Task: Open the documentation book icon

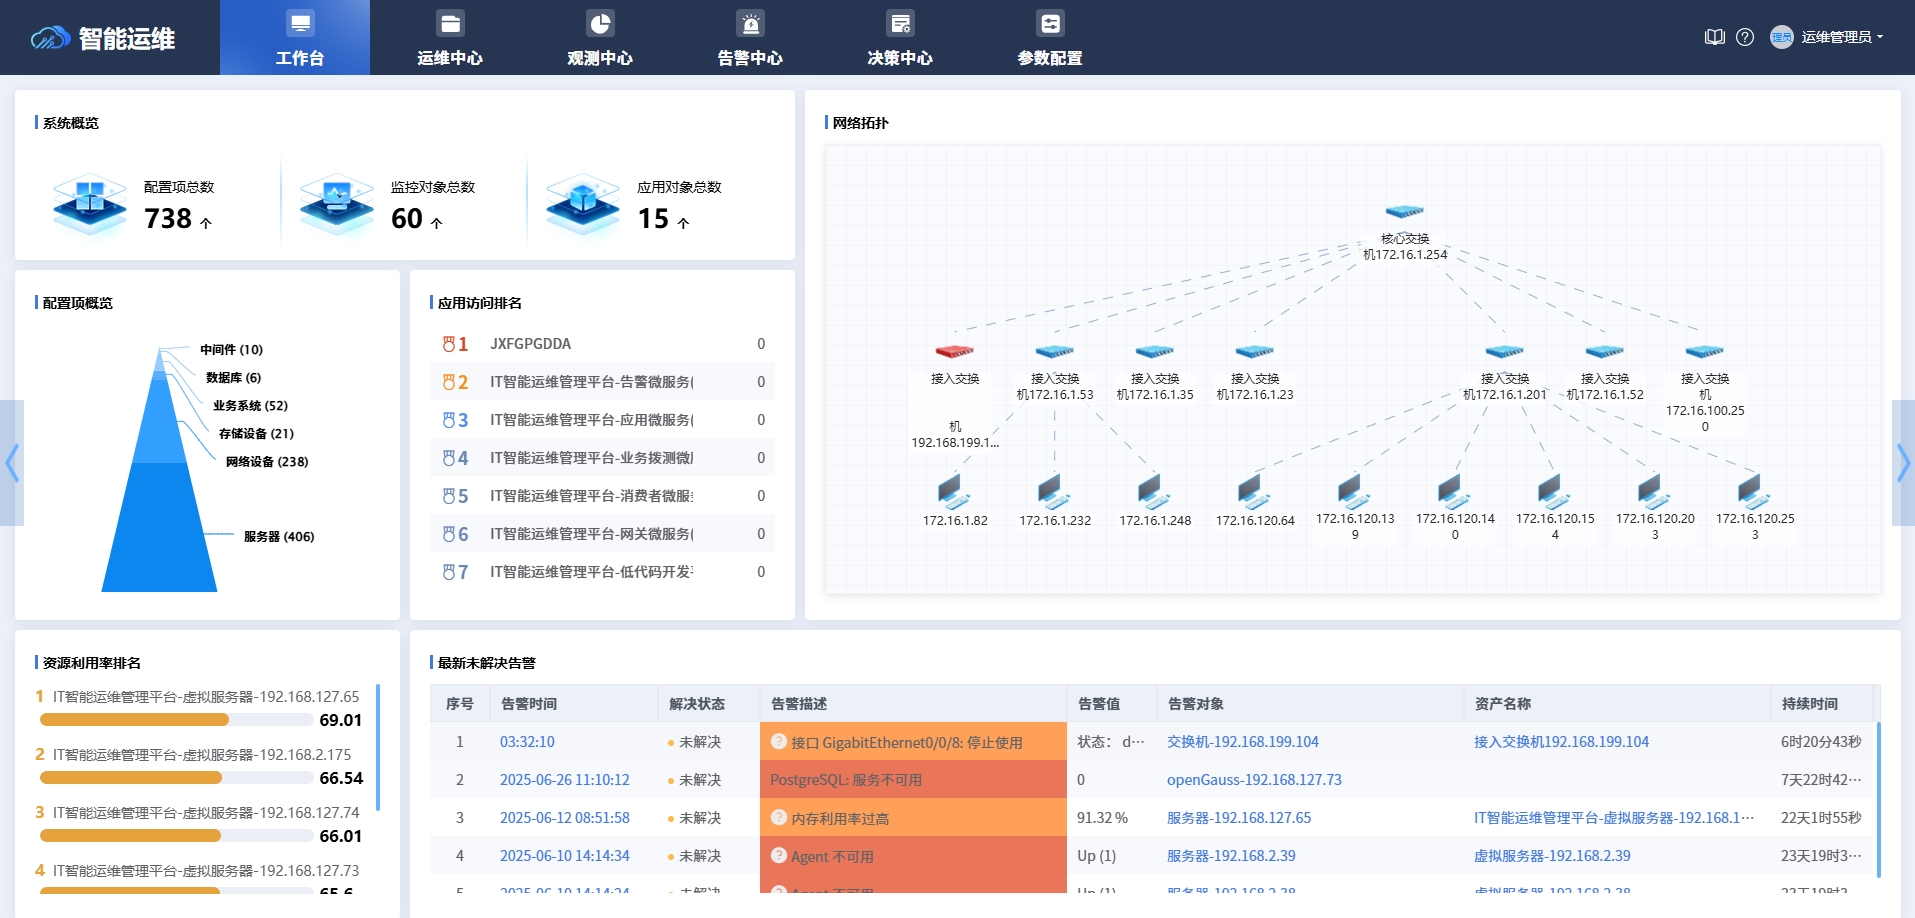Action: (x=1714, y=36)
